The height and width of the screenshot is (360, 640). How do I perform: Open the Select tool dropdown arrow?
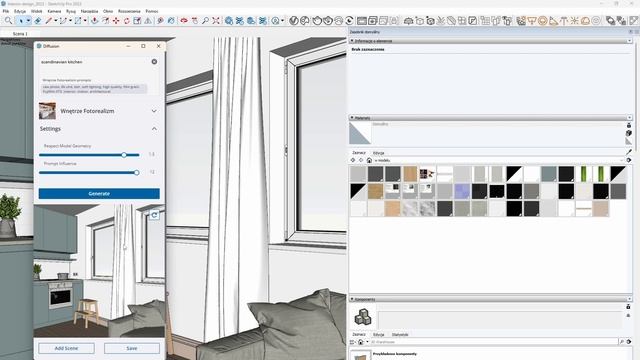pyautogui.click(x=28, y=20)
